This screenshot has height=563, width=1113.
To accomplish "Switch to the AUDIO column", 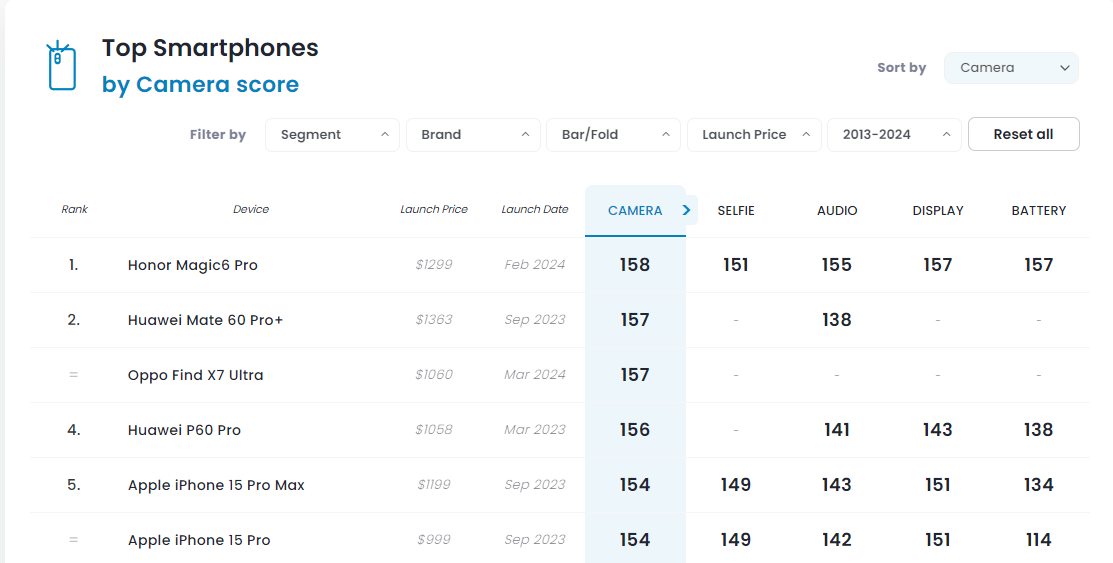I will (x=837, y=211).
